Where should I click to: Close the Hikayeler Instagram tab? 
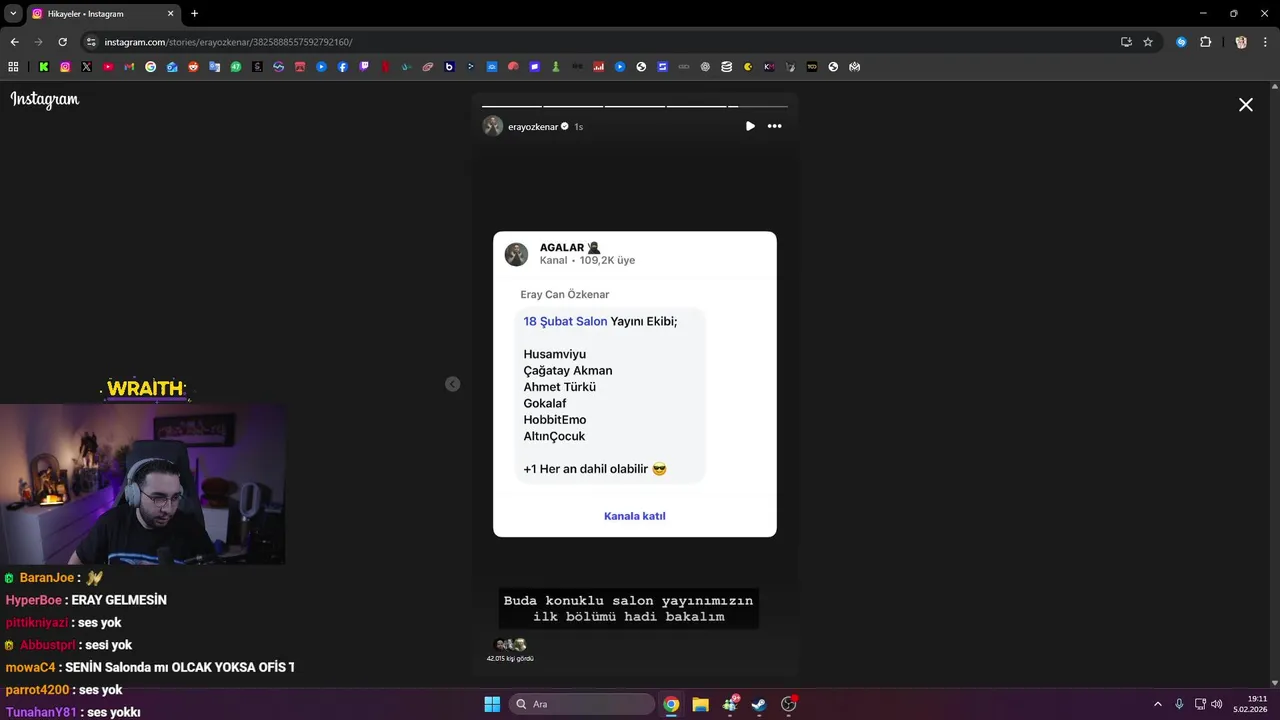[170, 14]
